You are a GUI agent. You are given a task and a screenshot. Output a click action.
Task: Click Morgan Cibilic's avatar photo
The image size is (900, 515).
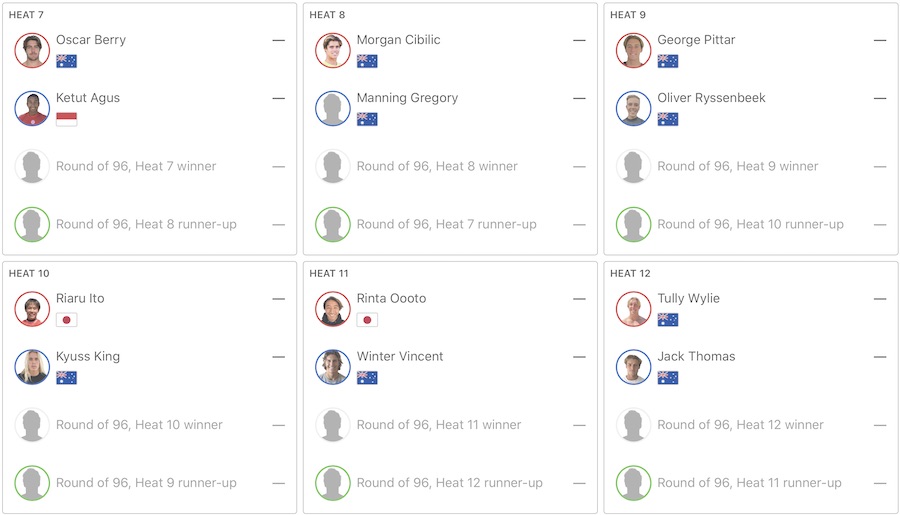point(333,50)
